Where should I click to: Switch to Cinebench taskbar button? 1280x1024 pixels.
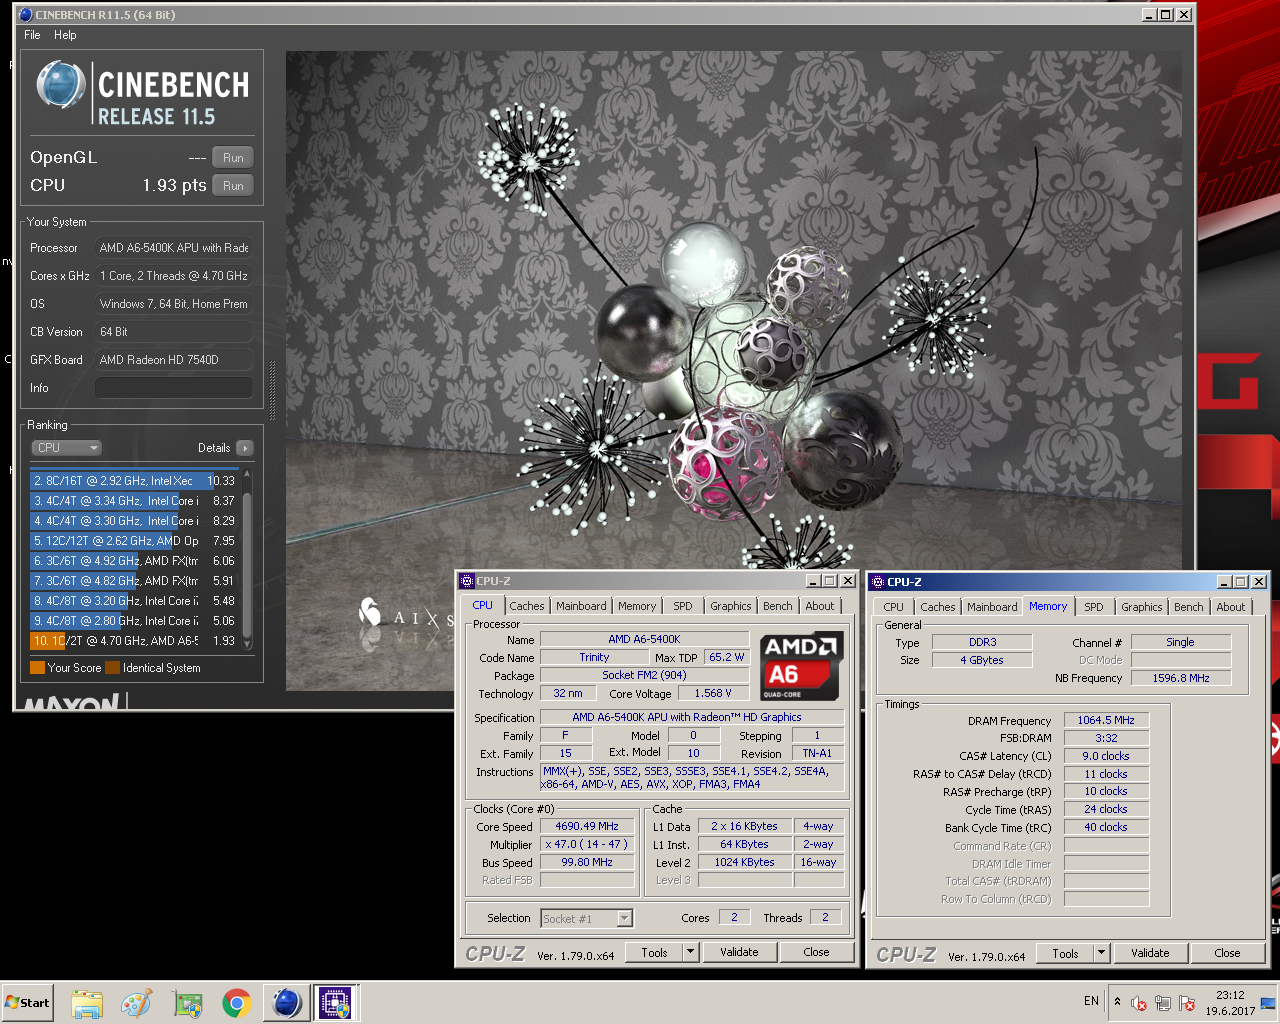[x=286, y=1002]
